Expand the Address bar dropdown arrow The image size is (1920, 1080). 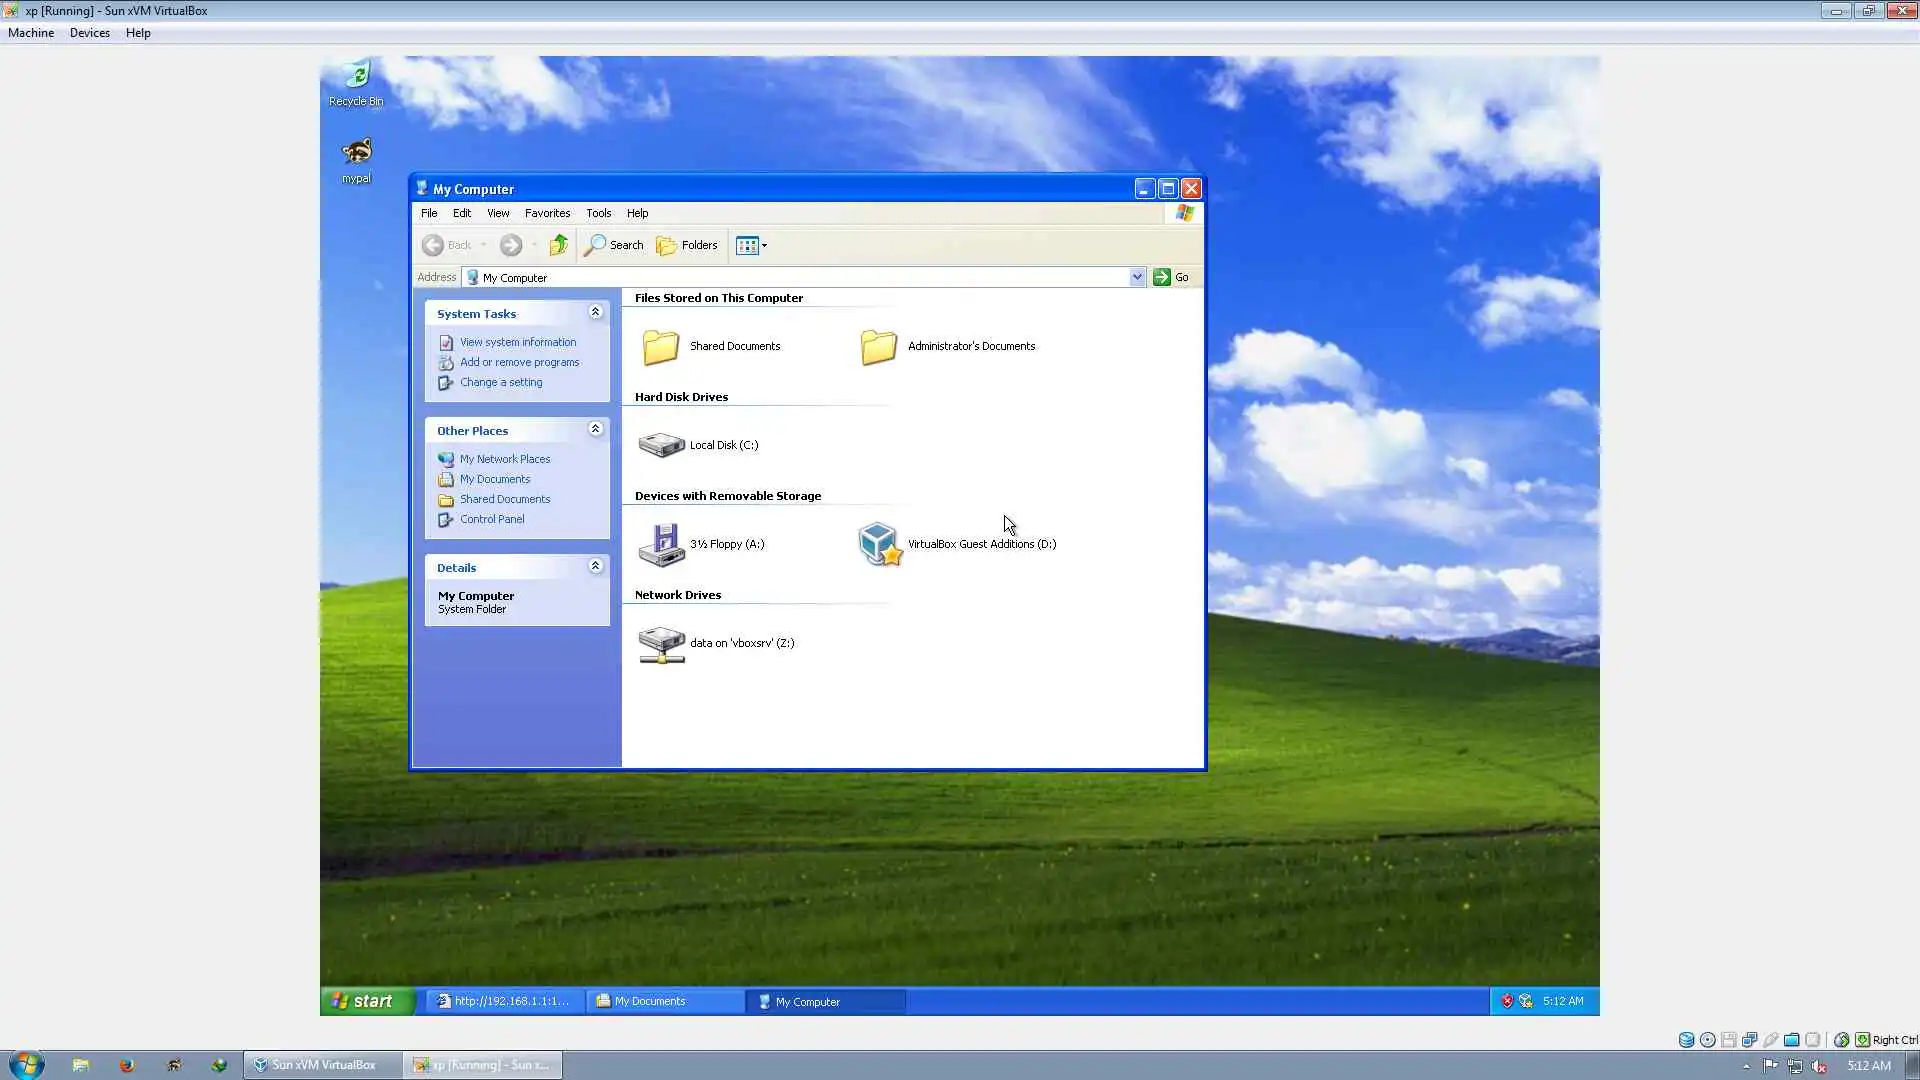click(x=1137, y=277)
